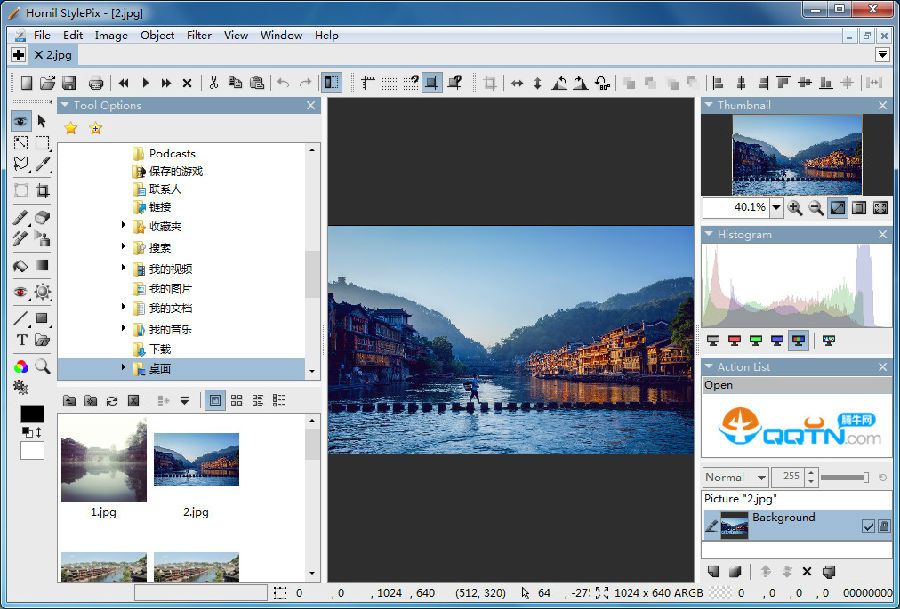Screen dimensions: 900x609
Task: Open the 1.jpg thumbnail in file browser
Action: coord(103,460)
